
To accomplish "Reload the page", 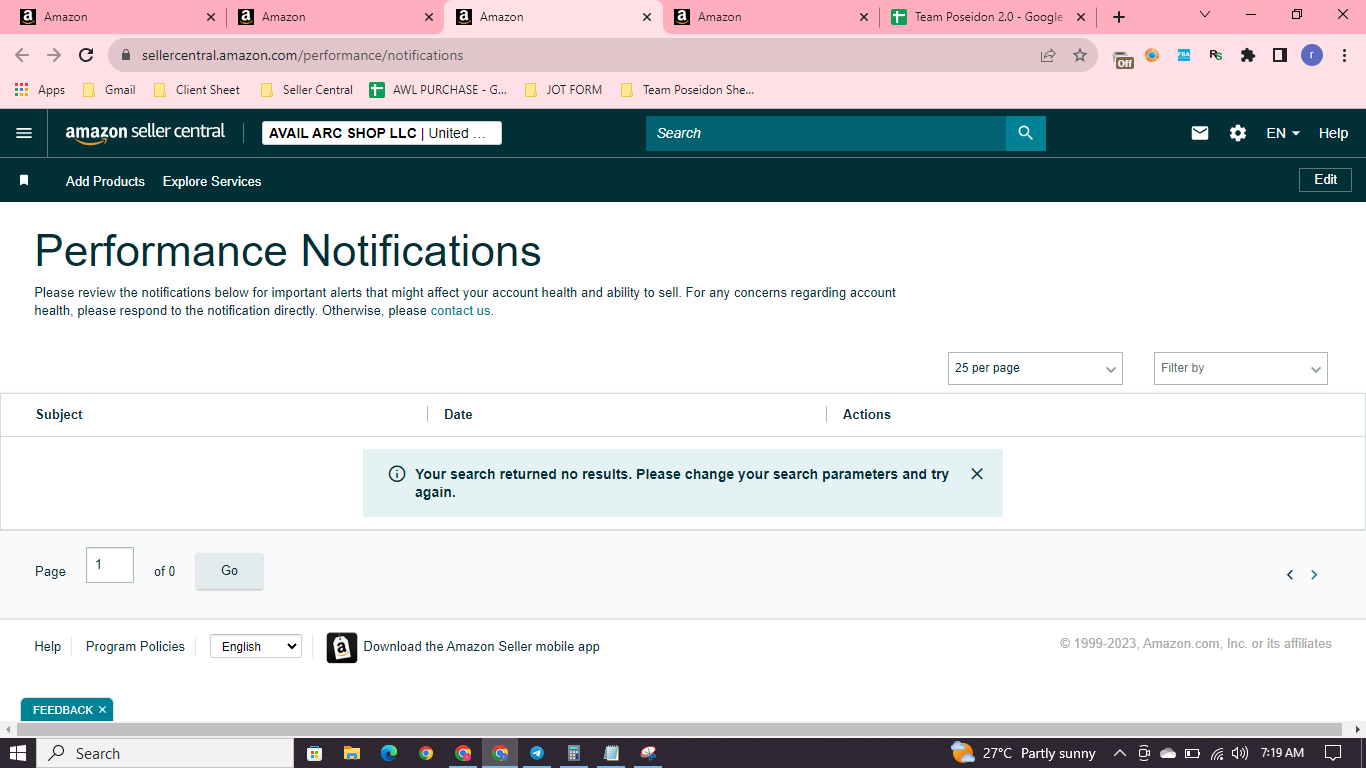I will (86, 55).
